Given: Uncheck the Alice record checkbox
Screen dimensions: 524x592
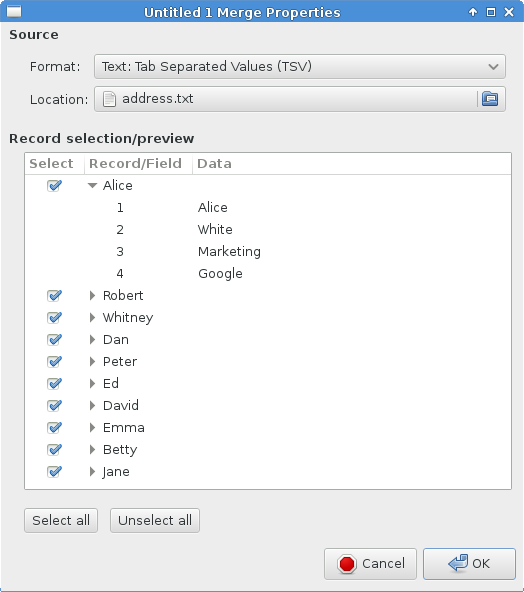Looking at the screenshot, I should tap(54, 185).
